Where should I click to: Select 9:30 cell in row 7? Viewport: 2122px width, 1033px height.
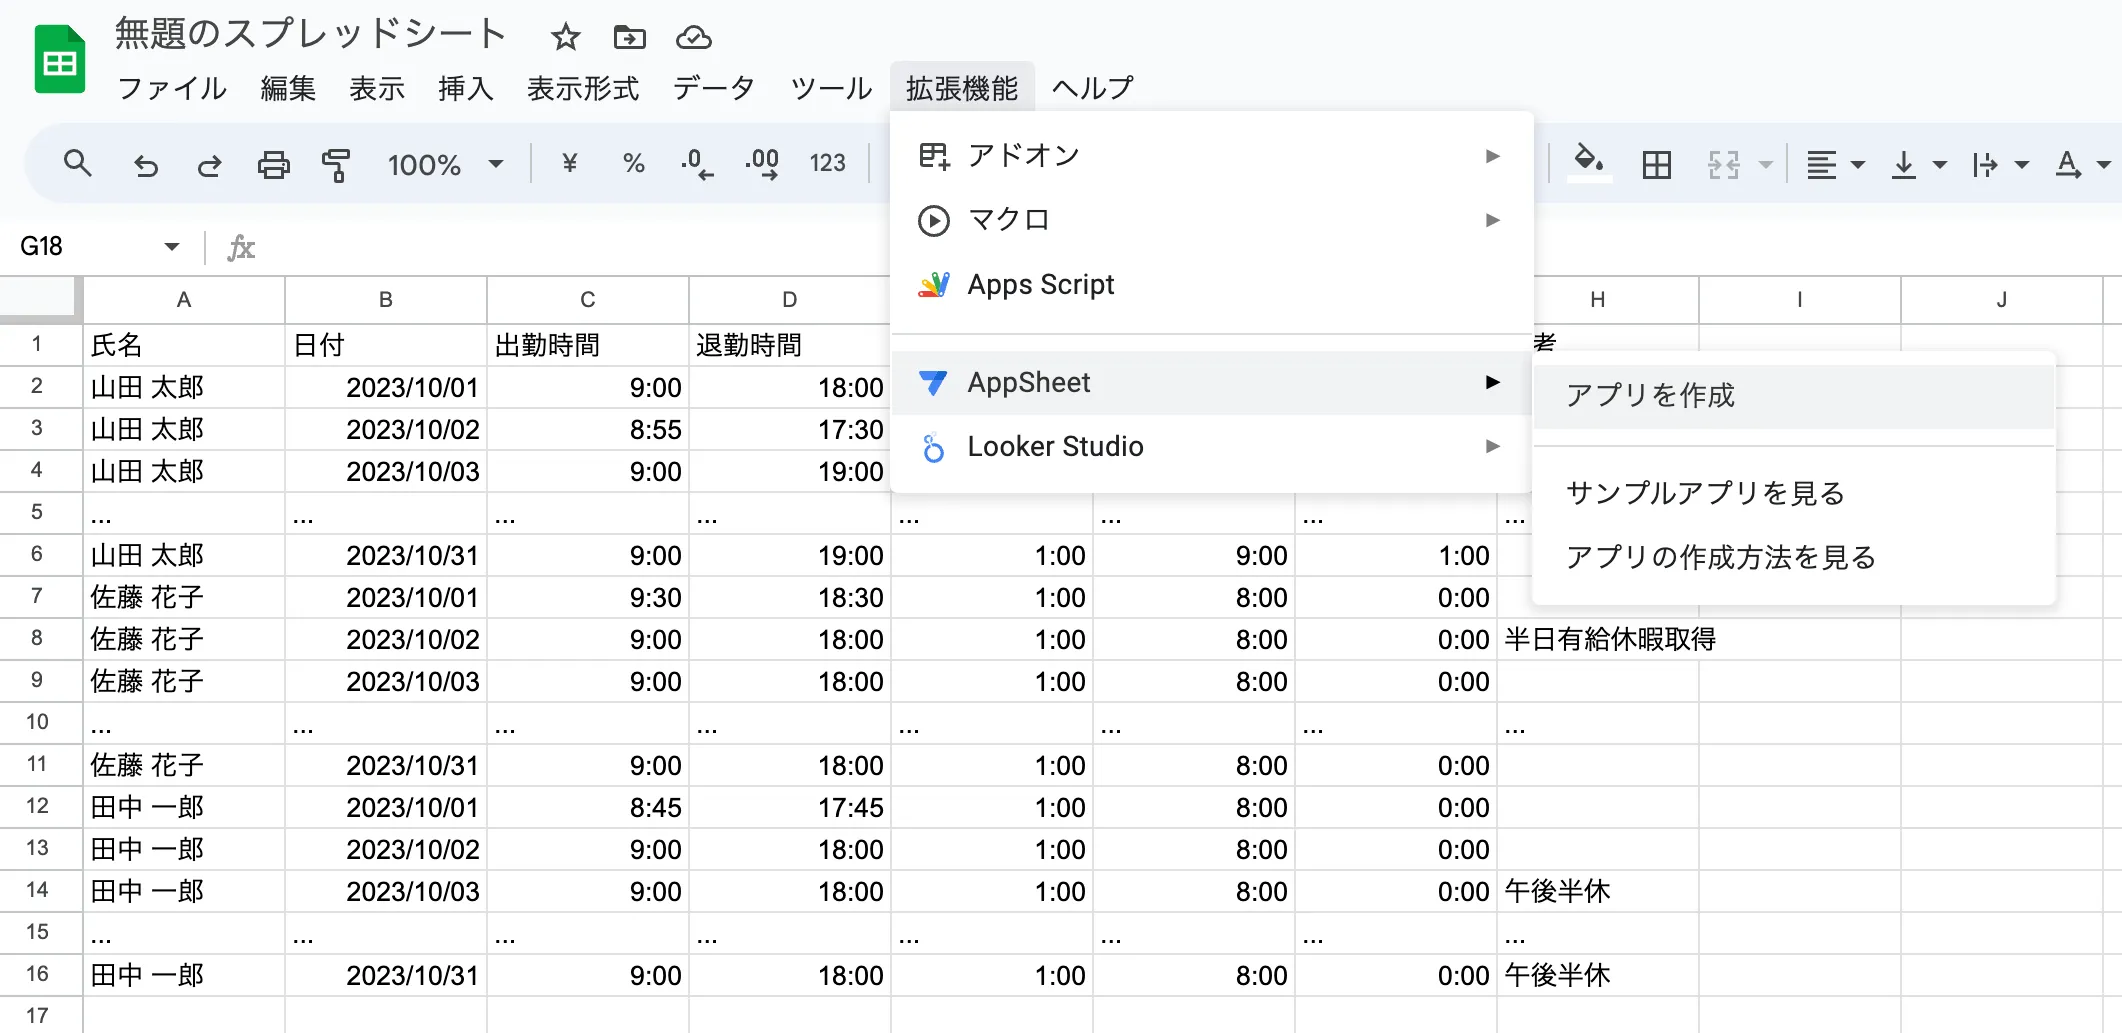click(588, 597)
